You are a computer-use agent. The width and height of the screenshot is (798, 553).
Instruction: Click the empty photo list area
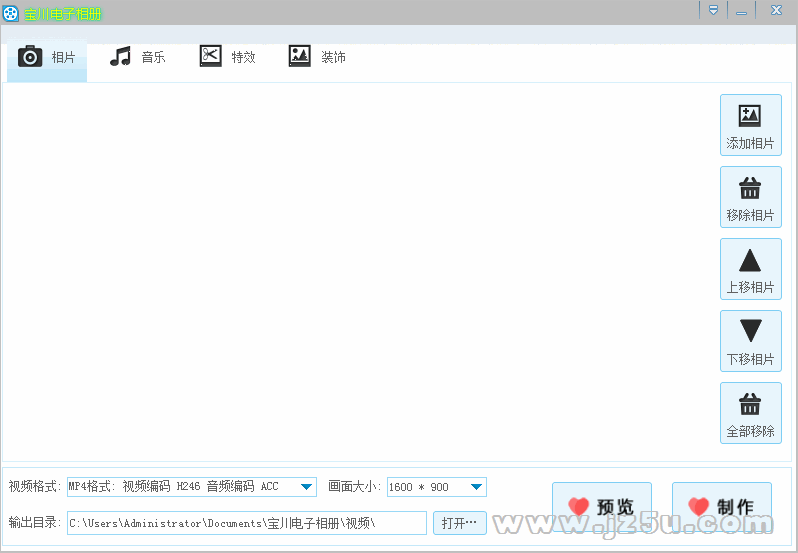pyautogui.click(x=359, y=272)
